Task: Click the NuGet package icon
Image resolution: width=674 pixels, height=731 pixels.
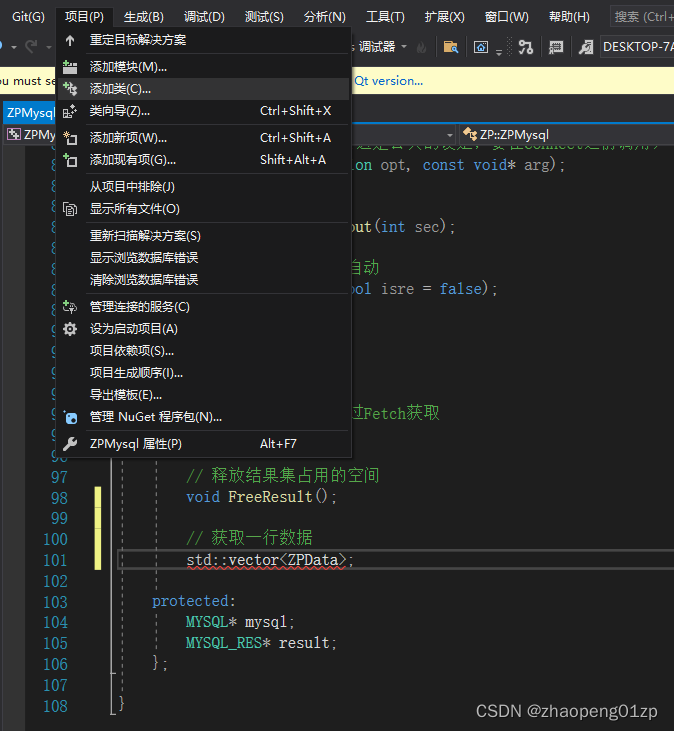Action: (70, 417)
